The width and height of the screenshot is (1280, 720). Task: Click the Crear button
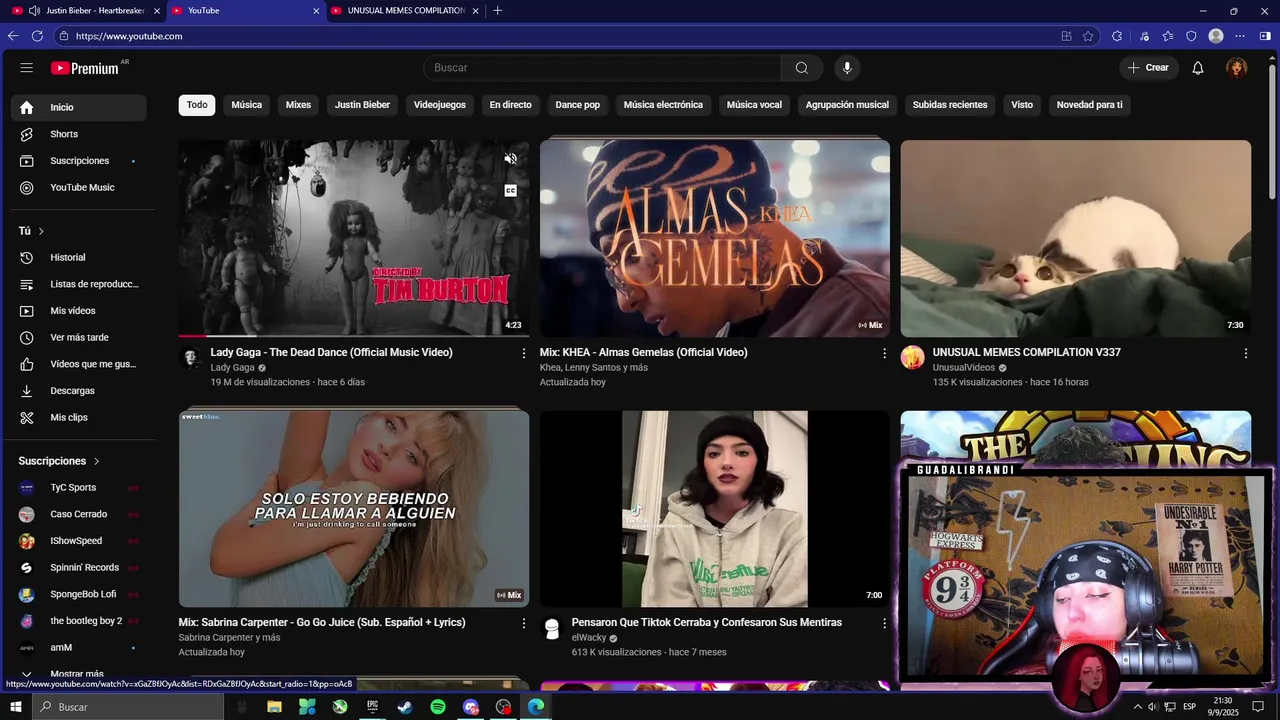point(1148,68)
